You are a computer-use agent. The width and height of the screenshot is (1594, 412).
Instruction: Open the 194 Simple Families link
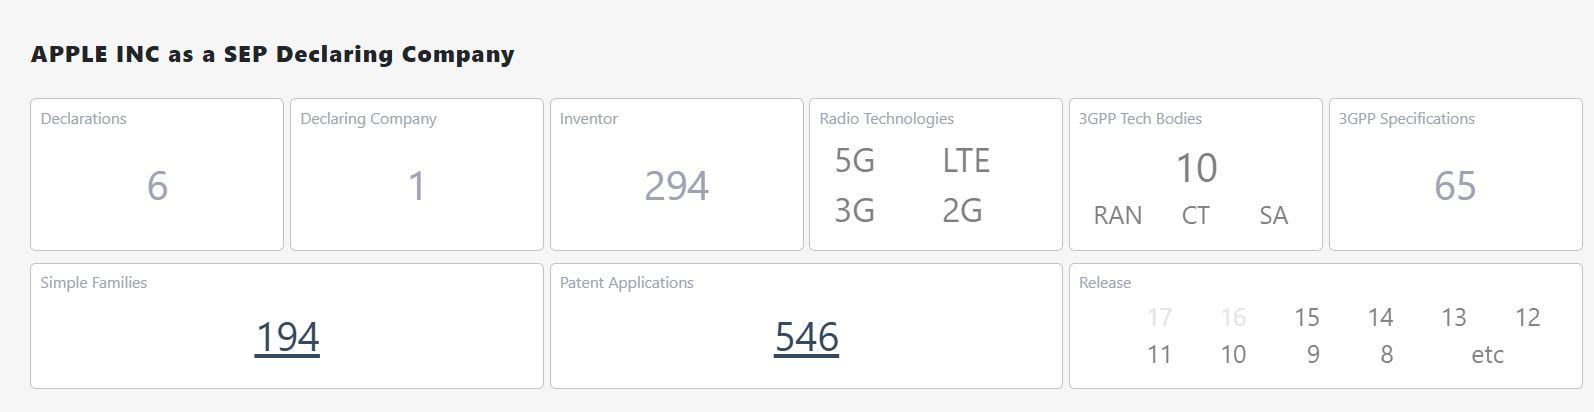(287, 338)
